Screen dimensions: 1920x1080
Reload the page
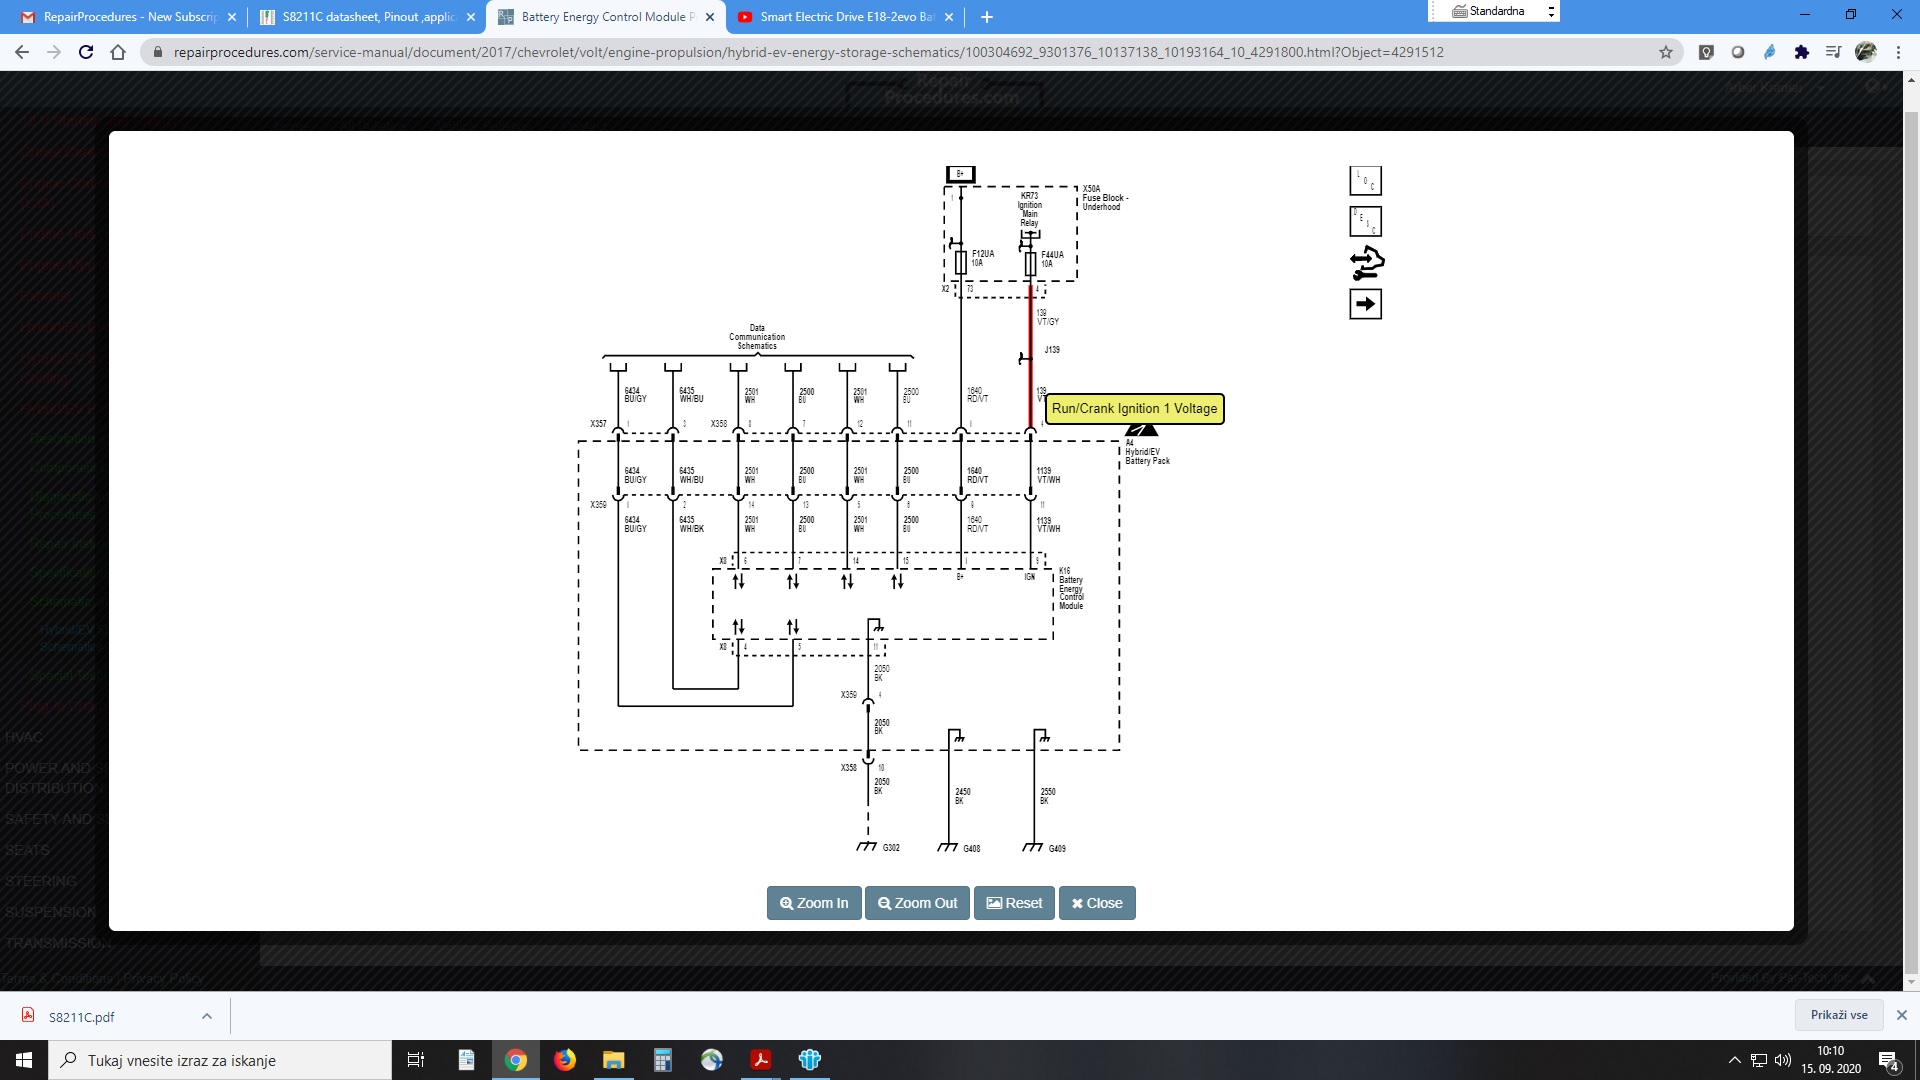coord(86,52)
